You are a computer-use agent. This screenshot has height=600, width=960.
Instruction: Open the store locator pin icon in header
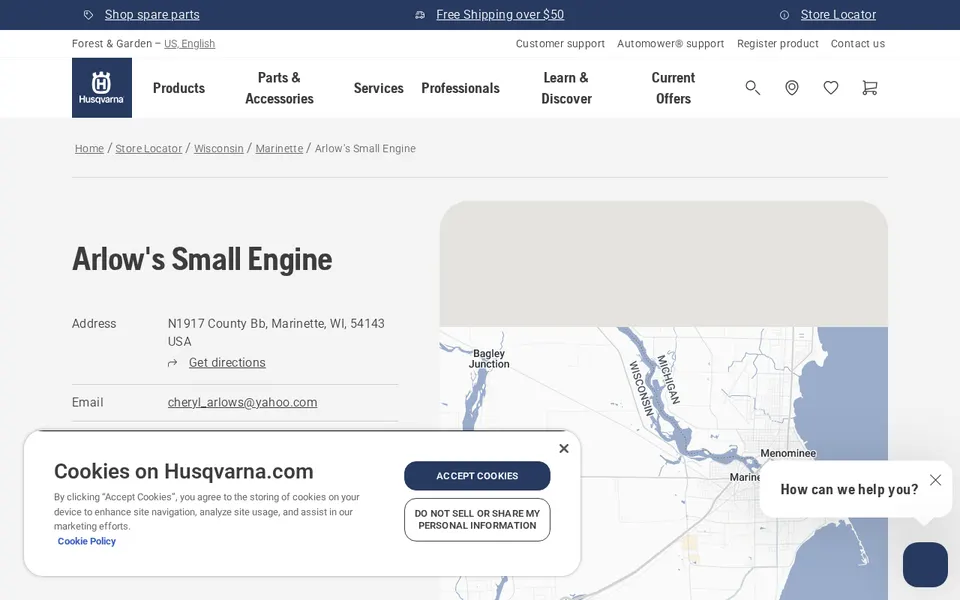(x=792, y=88)
